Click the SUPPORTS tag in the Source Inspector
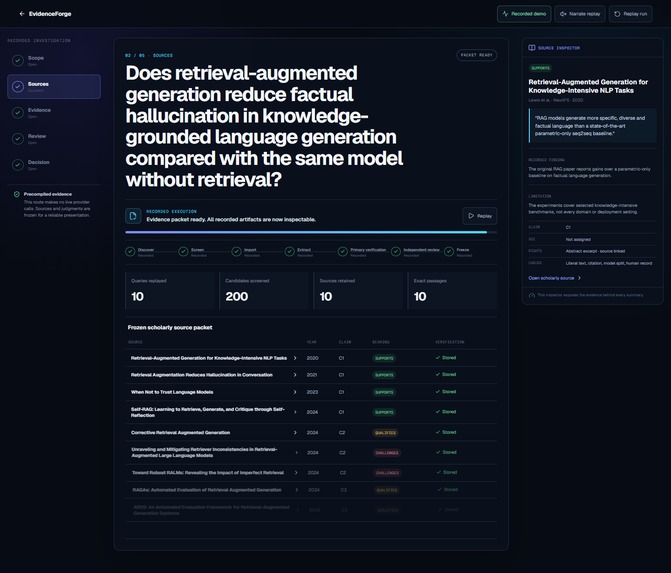The width and height of the screenshot is (671, 573). pos(540,68)
